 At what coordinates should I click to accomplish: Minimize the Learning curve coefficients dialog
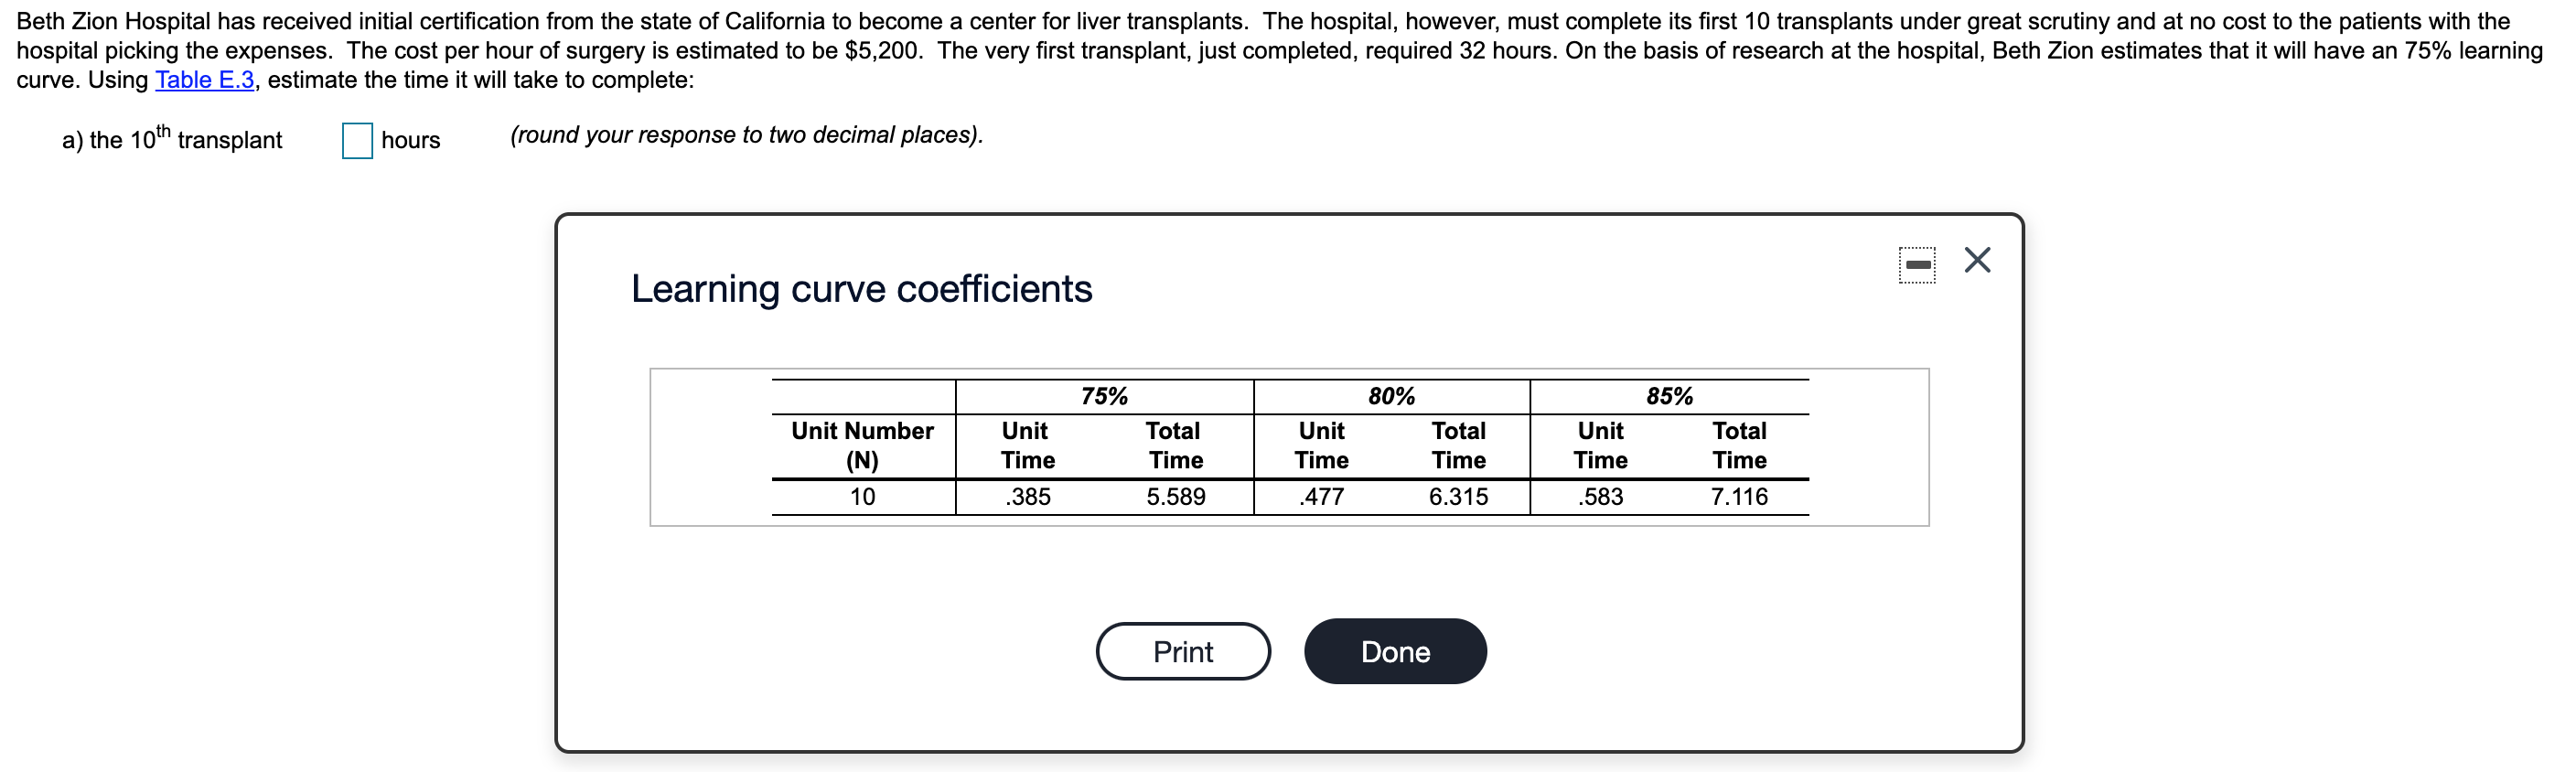click(x=1917, y=265)
